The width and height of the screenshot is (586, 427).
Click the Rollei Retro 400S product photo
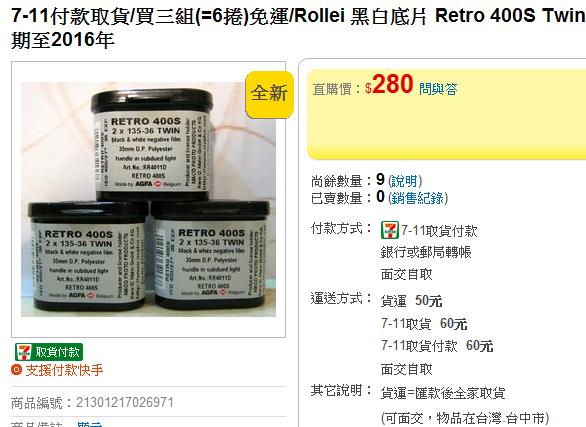148,199
